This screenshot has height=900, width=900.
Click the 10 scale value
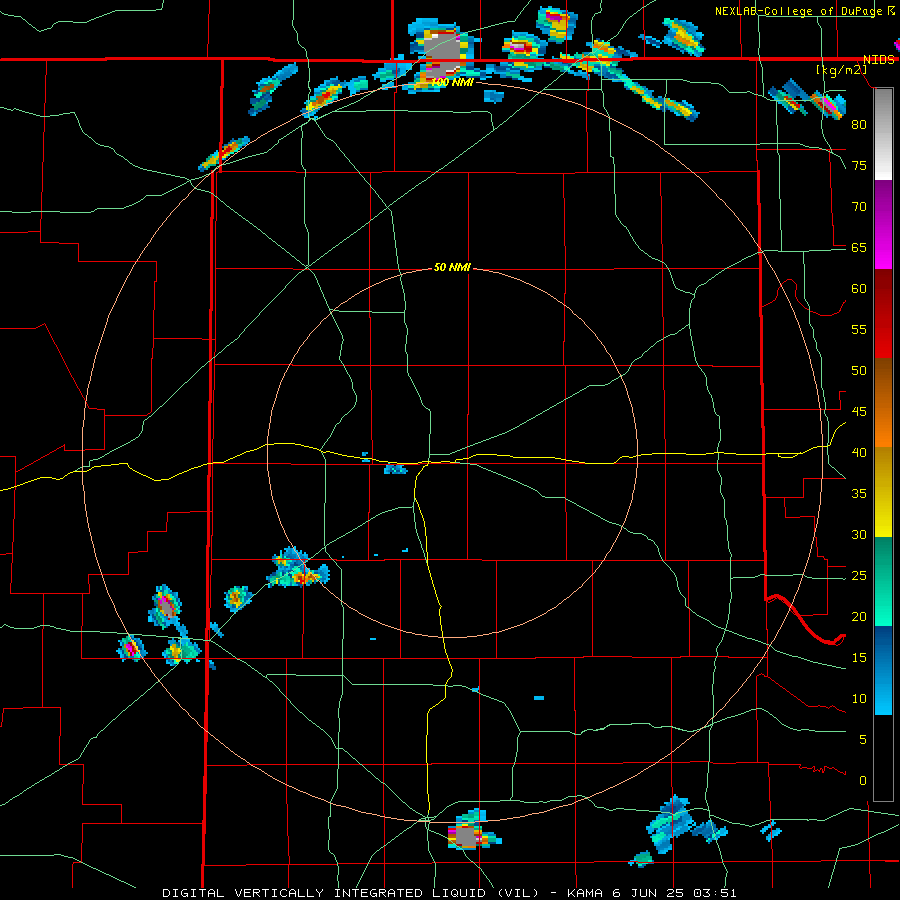pyautogui.click(x=859, y=699)
